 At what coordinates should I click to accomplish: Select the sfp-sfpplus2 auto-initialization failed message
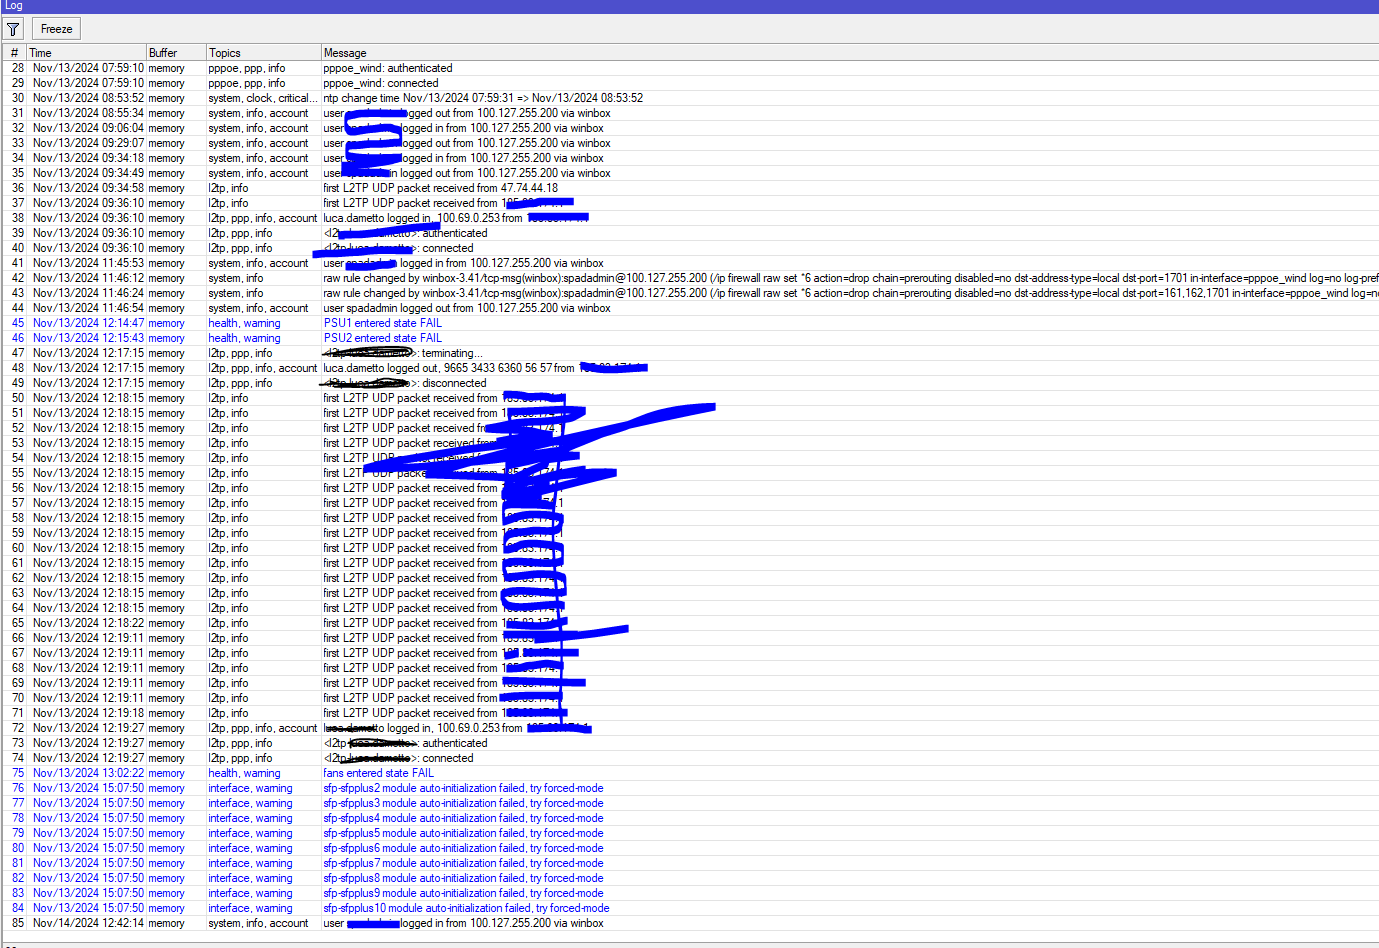click(463, 788)
